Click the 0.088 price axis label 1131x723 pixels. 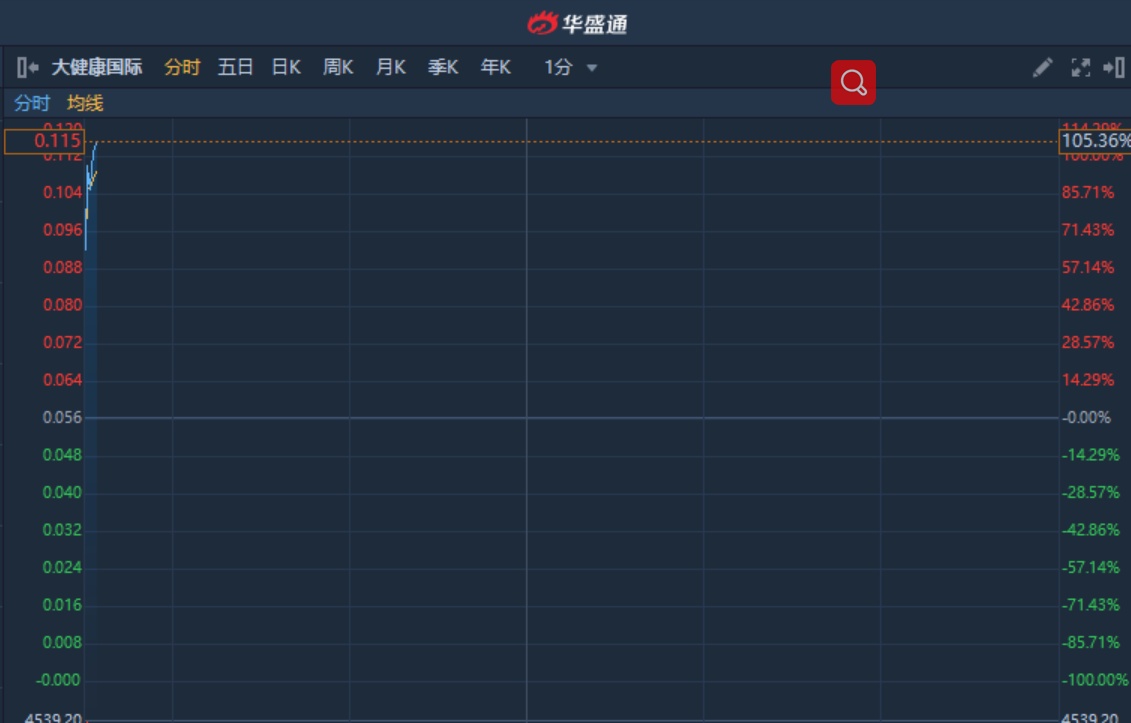(x=62, y=268)
